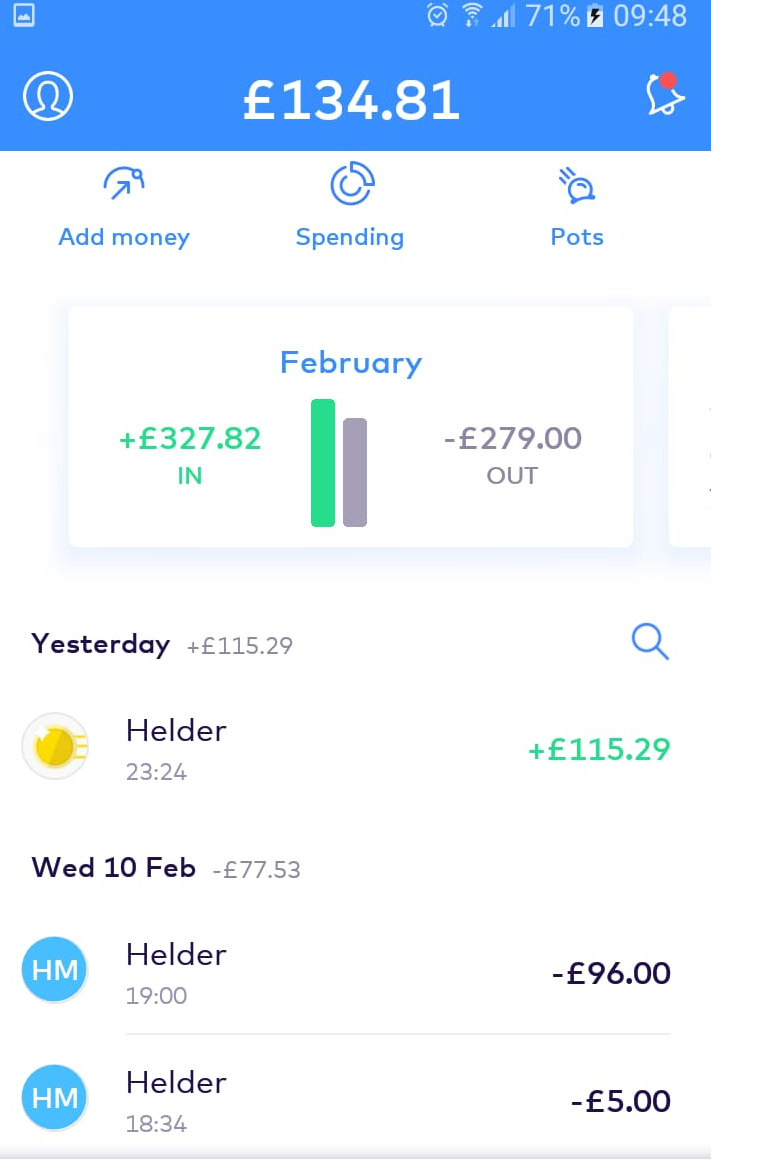Image resolution: width=781 pixels, height=1173 pixels.
Task: Open the profile account icon
Action: 48,96
